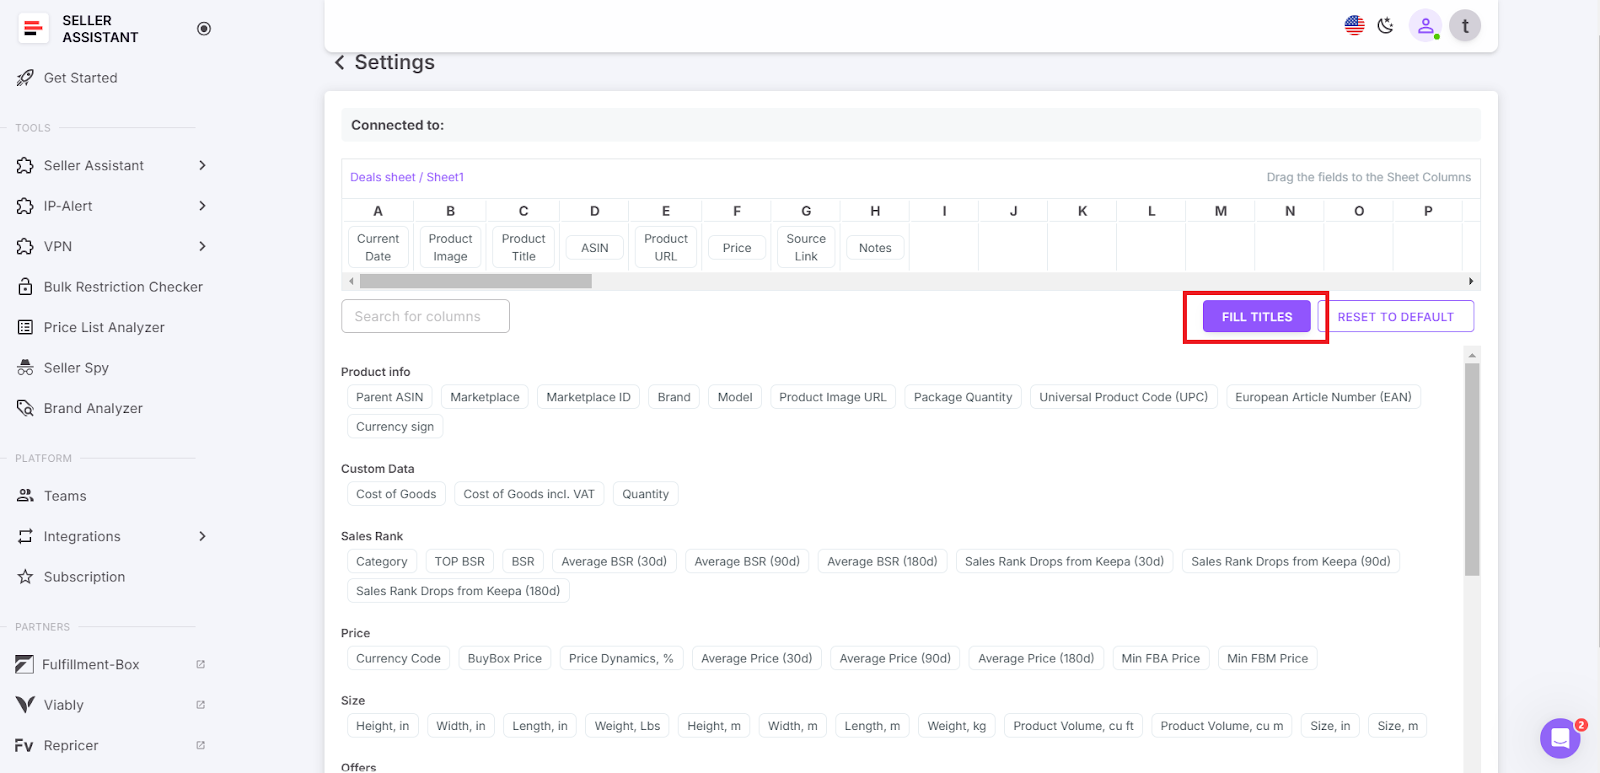Screen dimensions: 1600x773
Task: Select the Currency sign field chip
Action: pyautogui.click(x=395, y=426)
